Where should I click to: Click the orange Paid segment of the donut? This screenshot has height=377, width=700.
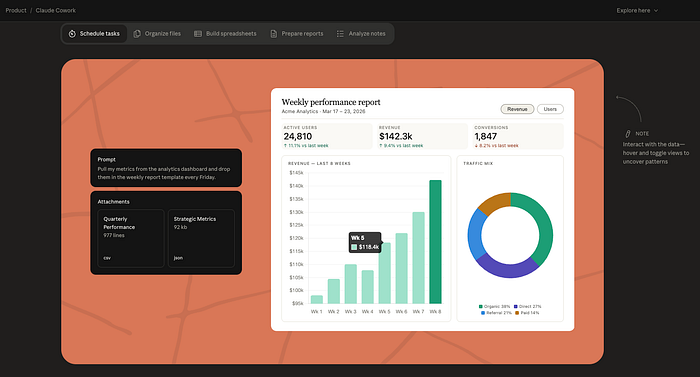495,203
